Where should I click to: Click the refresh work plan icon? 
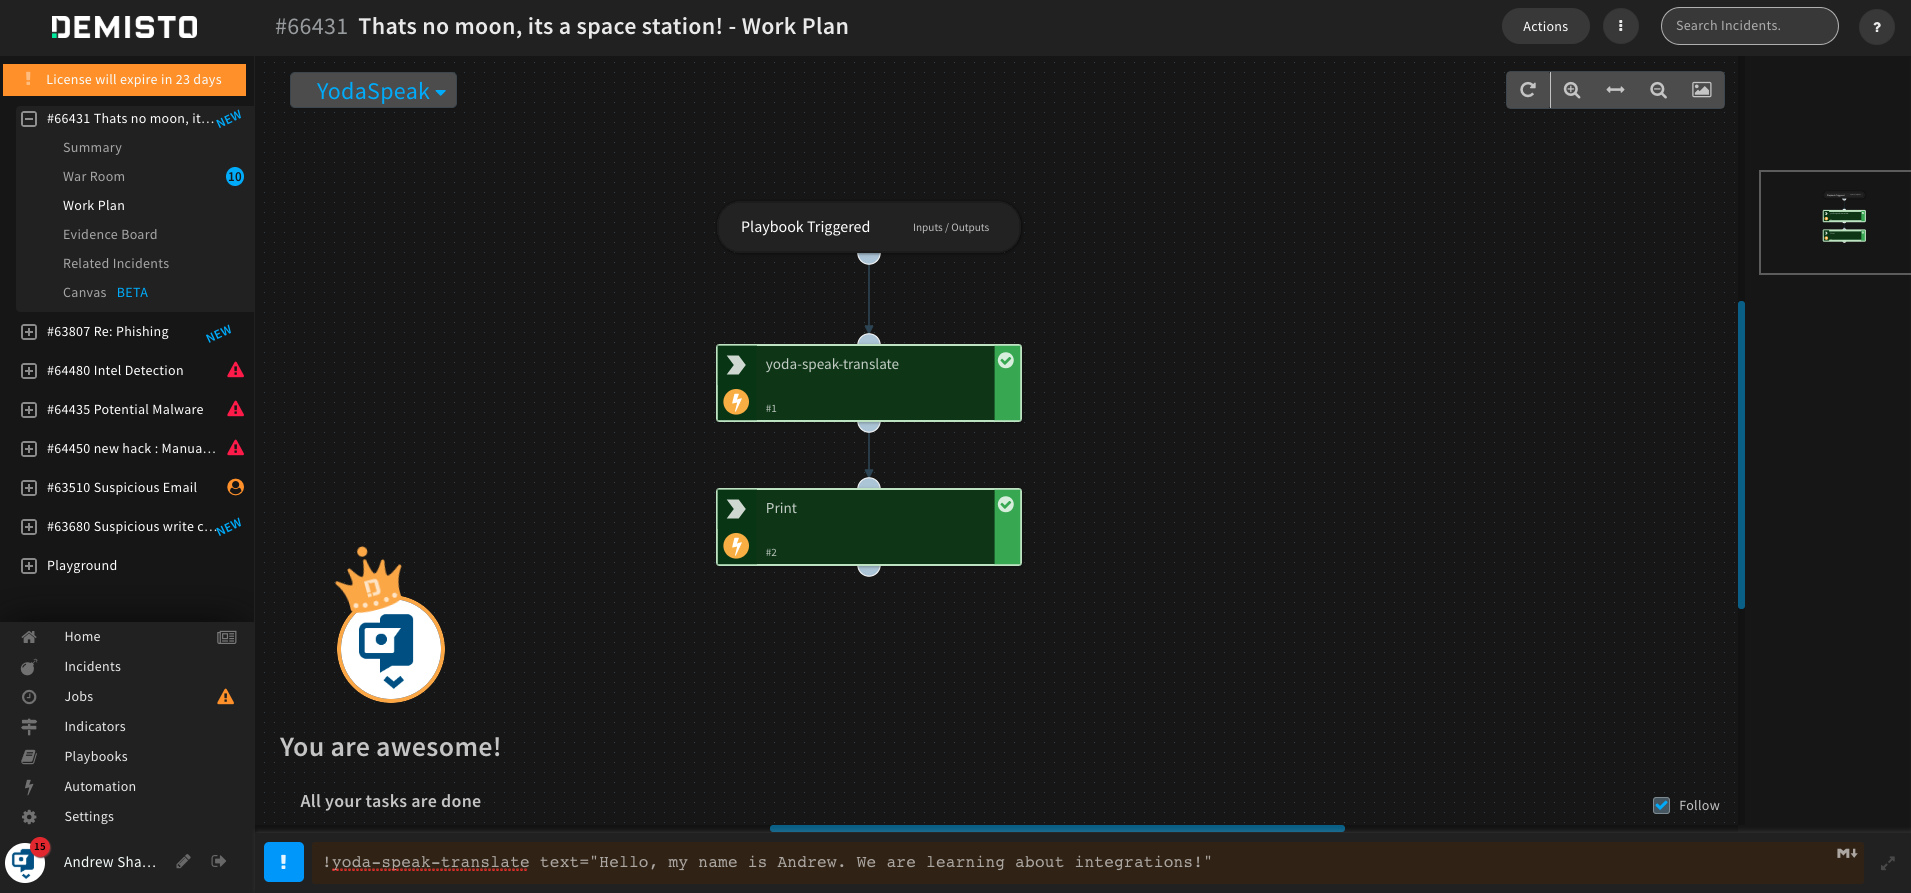pos(1528,90)
